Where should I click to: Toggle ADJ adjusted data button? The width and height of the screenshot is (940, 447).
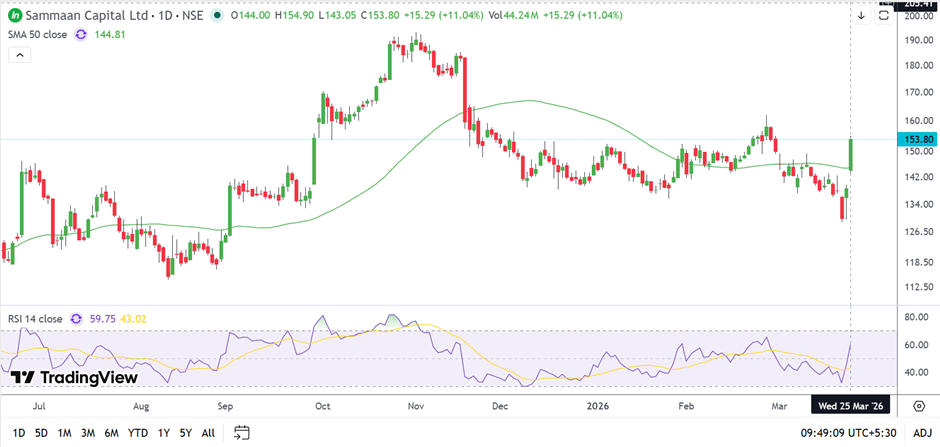(921, 432)
